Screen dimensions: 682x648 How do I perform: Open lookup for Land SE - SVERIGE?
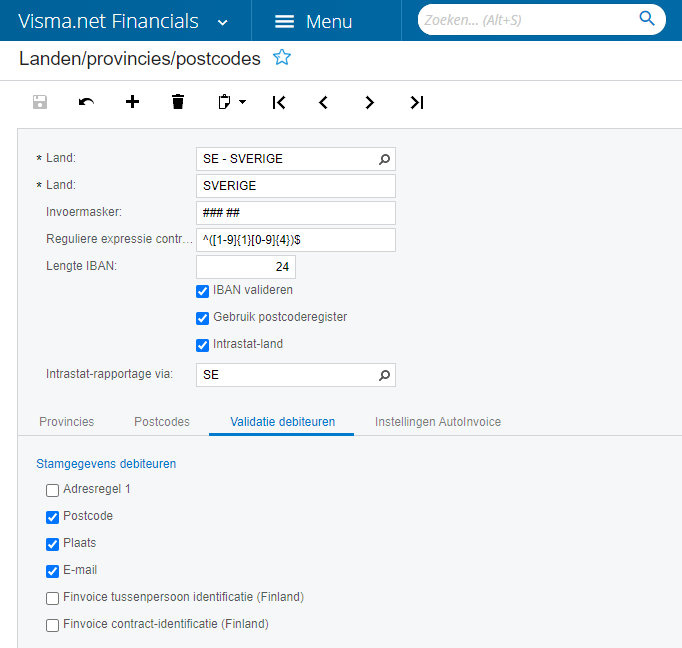pyautogui.click(x=384, y=159)
